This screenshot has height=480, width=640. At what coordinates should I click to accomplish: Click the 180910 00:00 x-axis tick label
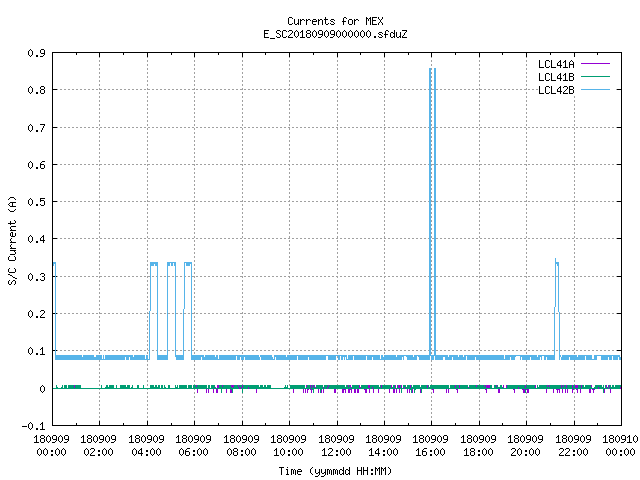pos(620,446)
